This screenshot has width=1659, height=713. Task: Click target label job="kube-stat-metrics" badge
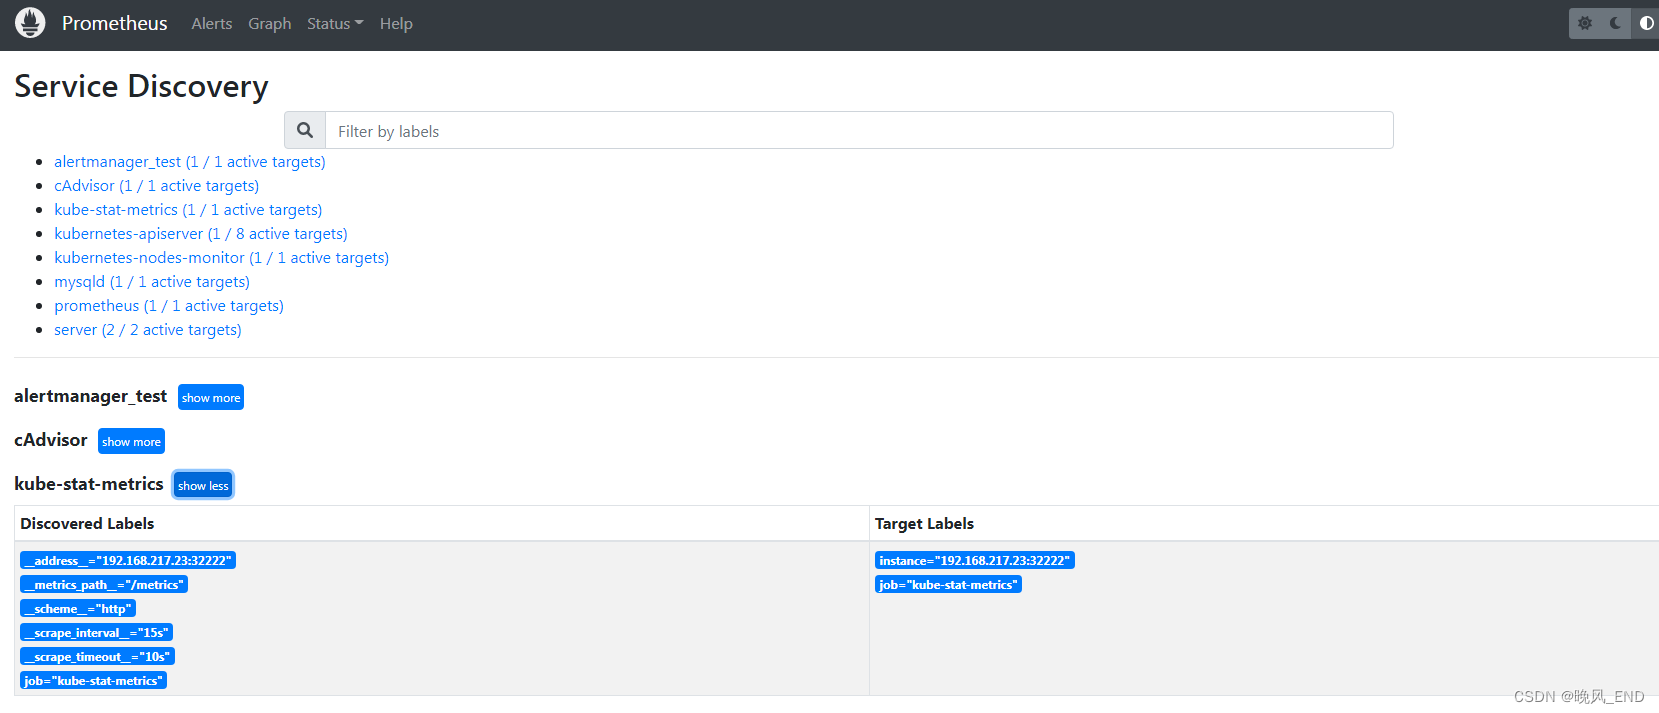[948, 584]
